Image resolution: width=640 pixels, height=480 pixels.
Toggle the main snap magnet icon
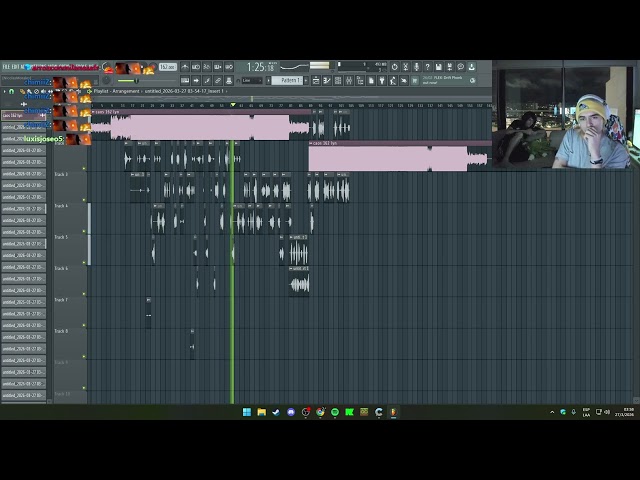(x=238, y=81)
